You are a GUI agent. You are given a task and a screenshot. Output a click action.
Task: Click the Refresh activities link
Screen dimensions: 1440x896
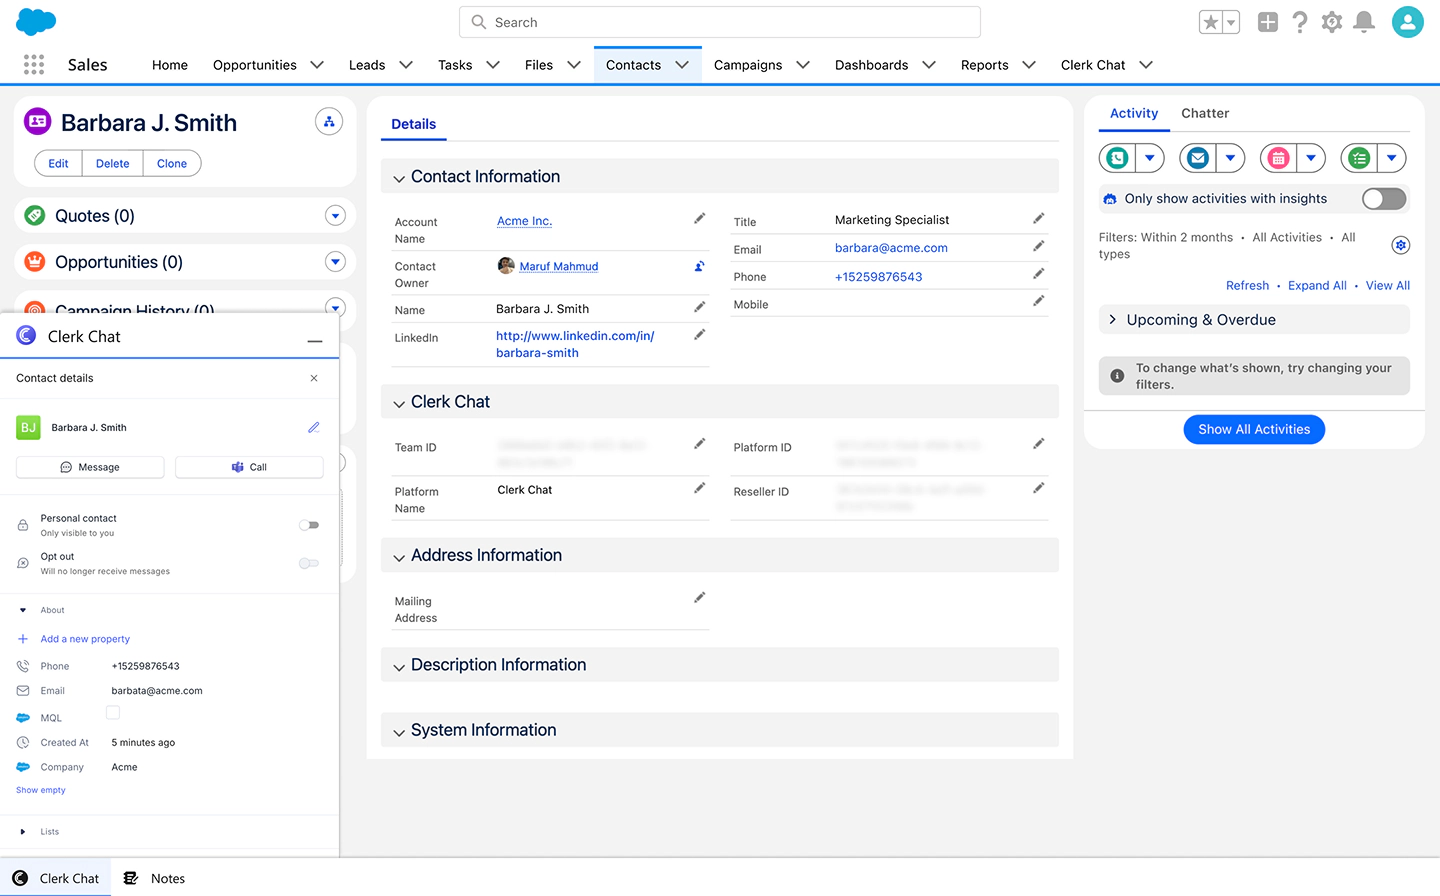(1248, 285)
